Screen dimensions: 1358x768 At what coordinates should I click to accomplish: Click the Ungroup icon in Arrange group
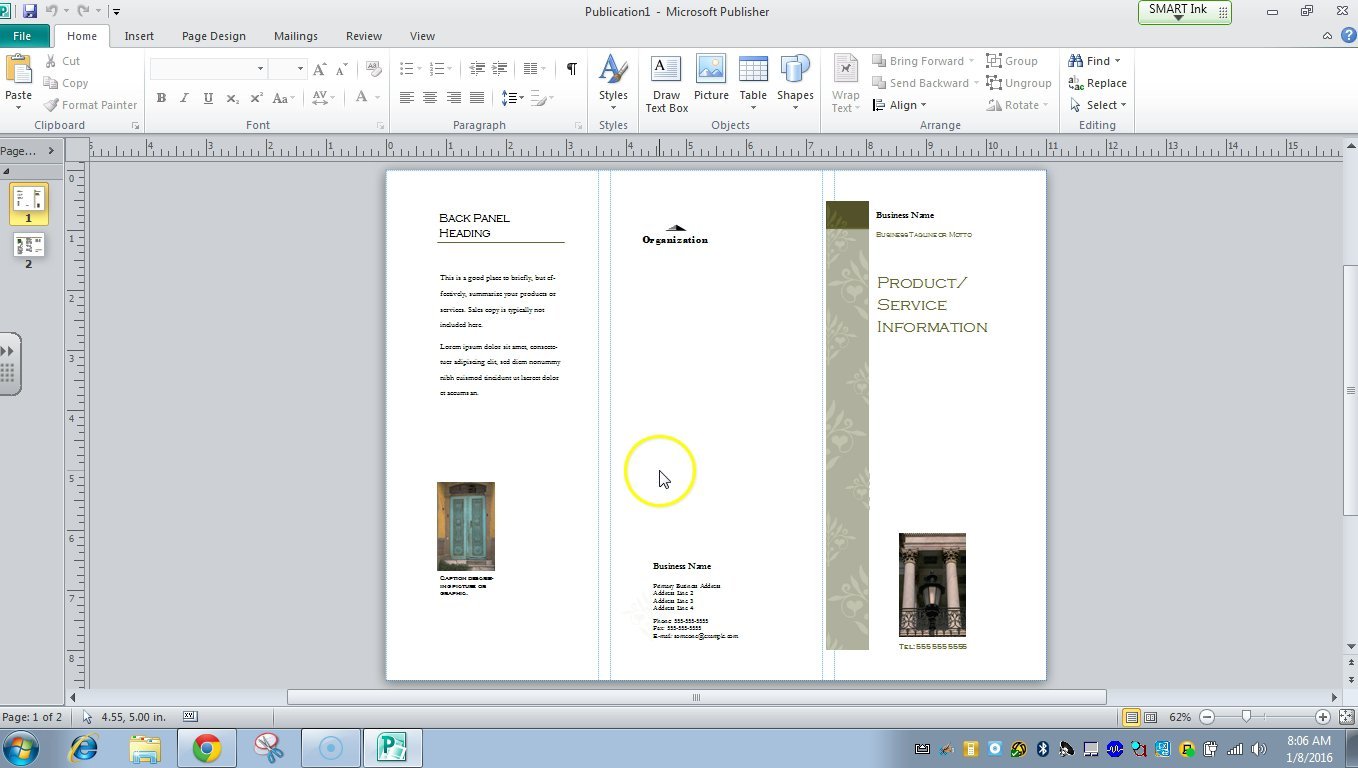coord(1020,83)
